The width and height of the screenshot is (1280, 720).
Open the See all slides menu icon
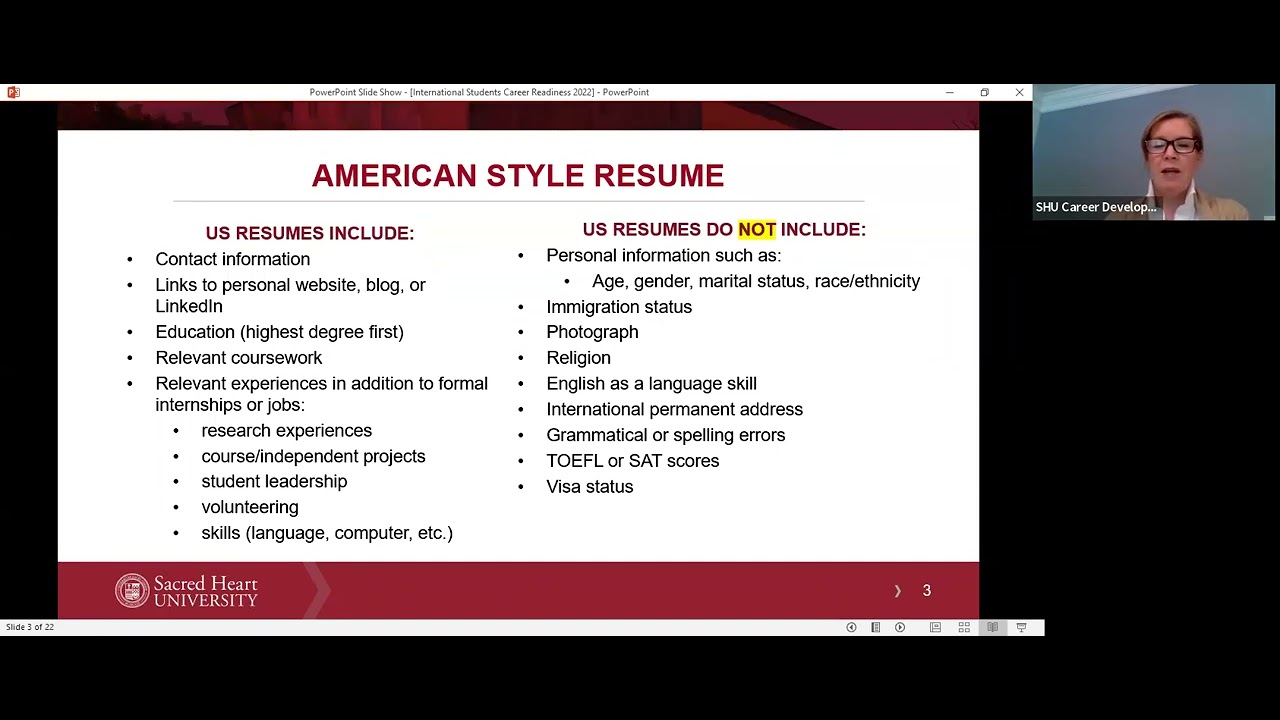coord(875,627)
